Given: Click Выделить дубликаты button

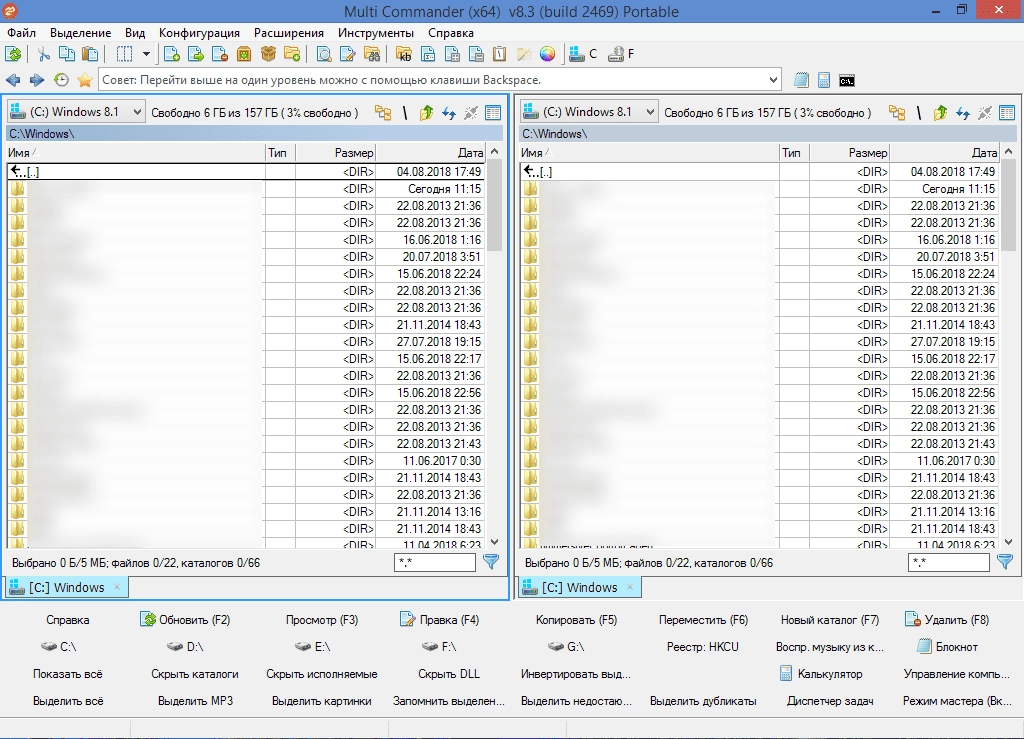Looking at the screenshot, I should [703, 701].
